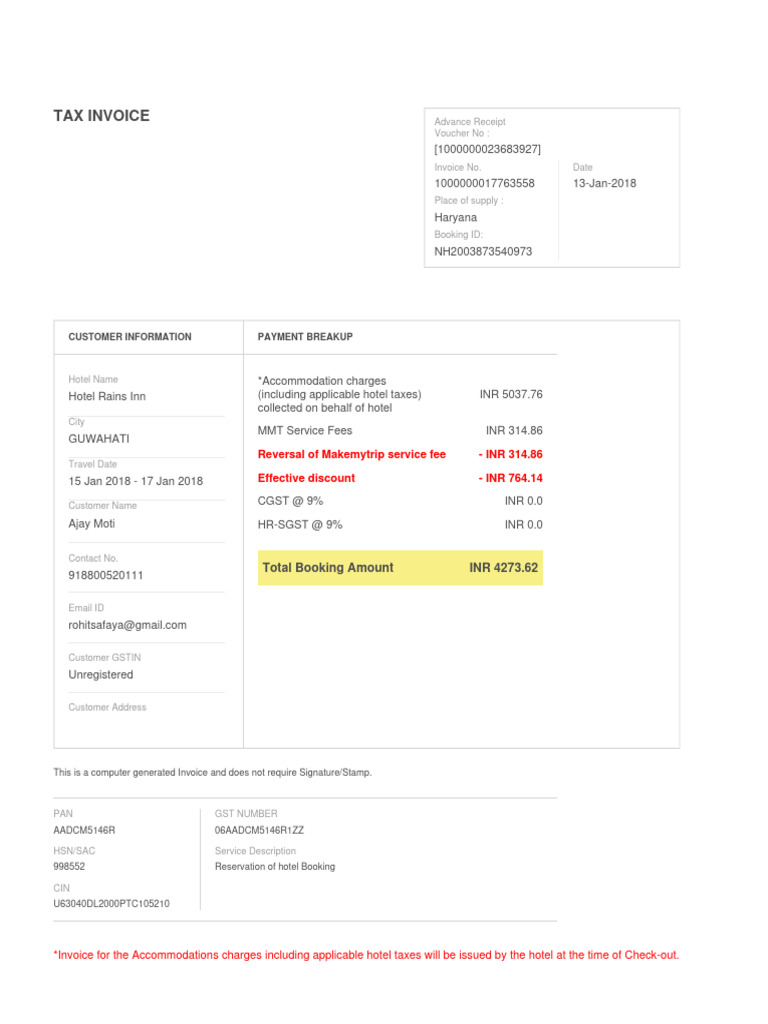The height and width of the screenshot is (1024, 768).
Task: Click the TAX INVOICE heading
Action: pyautogui.click(x=101, y=116)
